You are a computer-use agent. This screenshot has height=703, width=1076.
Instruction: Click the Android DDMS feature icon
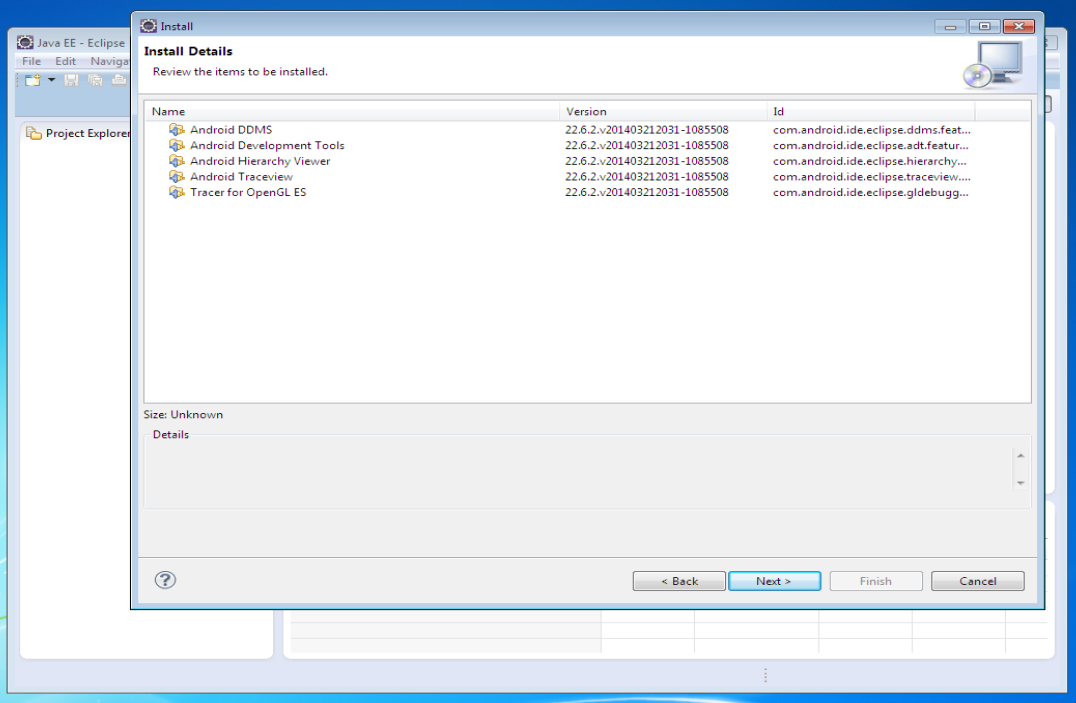176,129
